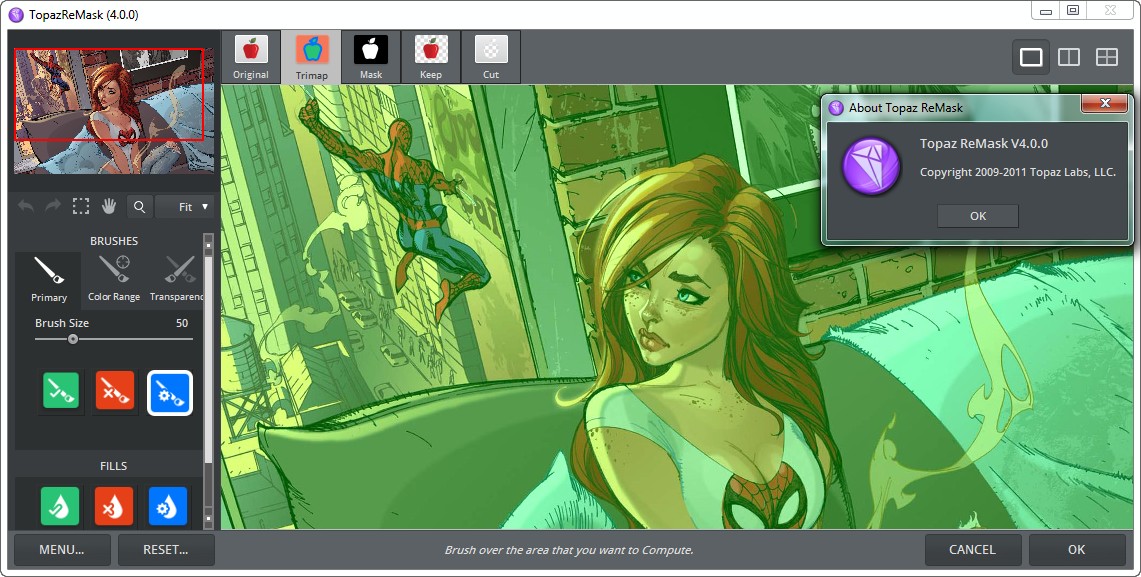The image size is (1141, 577).
Task: Click the purple Topaz logo in About dialog
Action: tap(871, 166)
